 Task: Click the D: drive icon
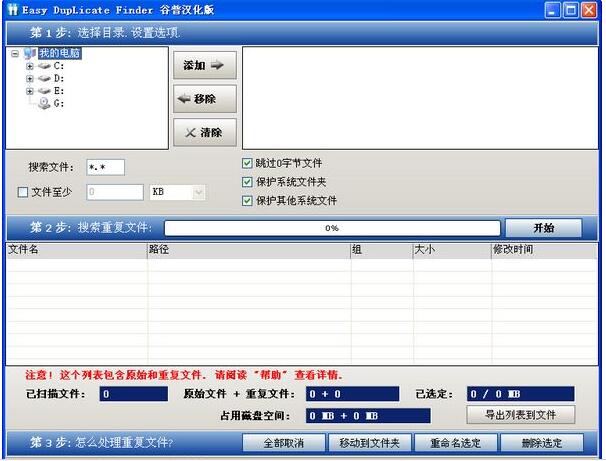44,78
